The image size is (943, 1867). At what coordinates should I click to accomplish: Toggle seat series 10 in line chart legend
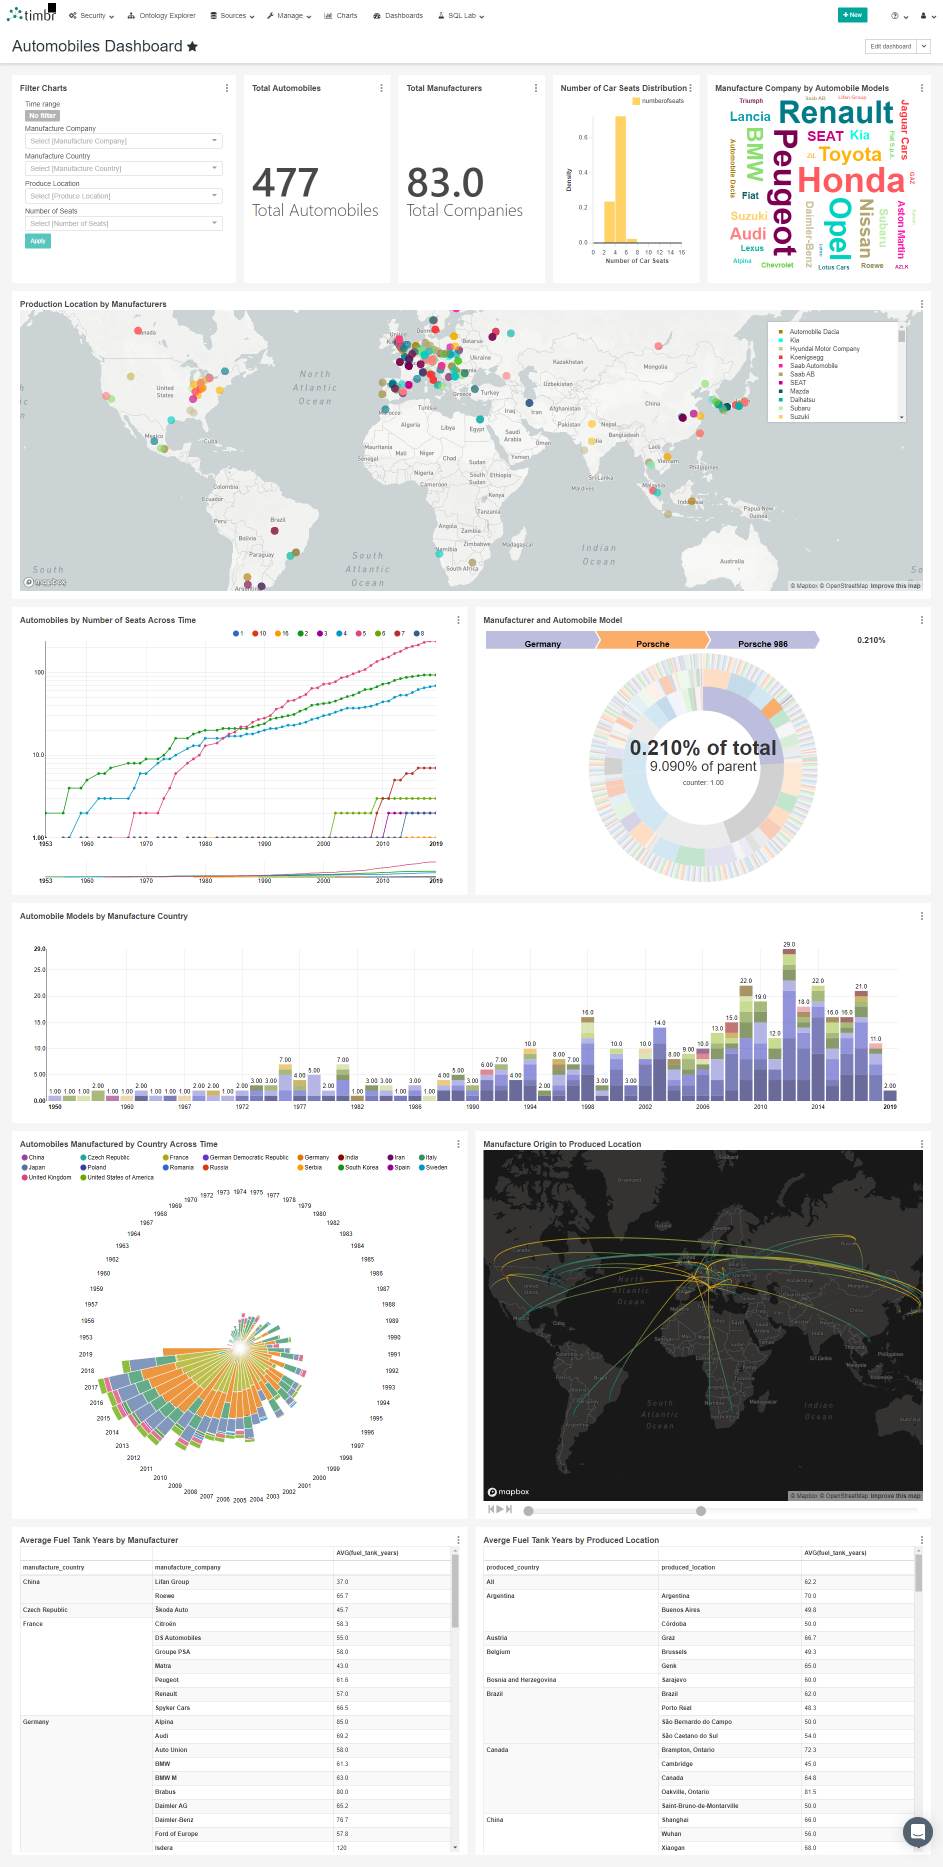point(259,633)
